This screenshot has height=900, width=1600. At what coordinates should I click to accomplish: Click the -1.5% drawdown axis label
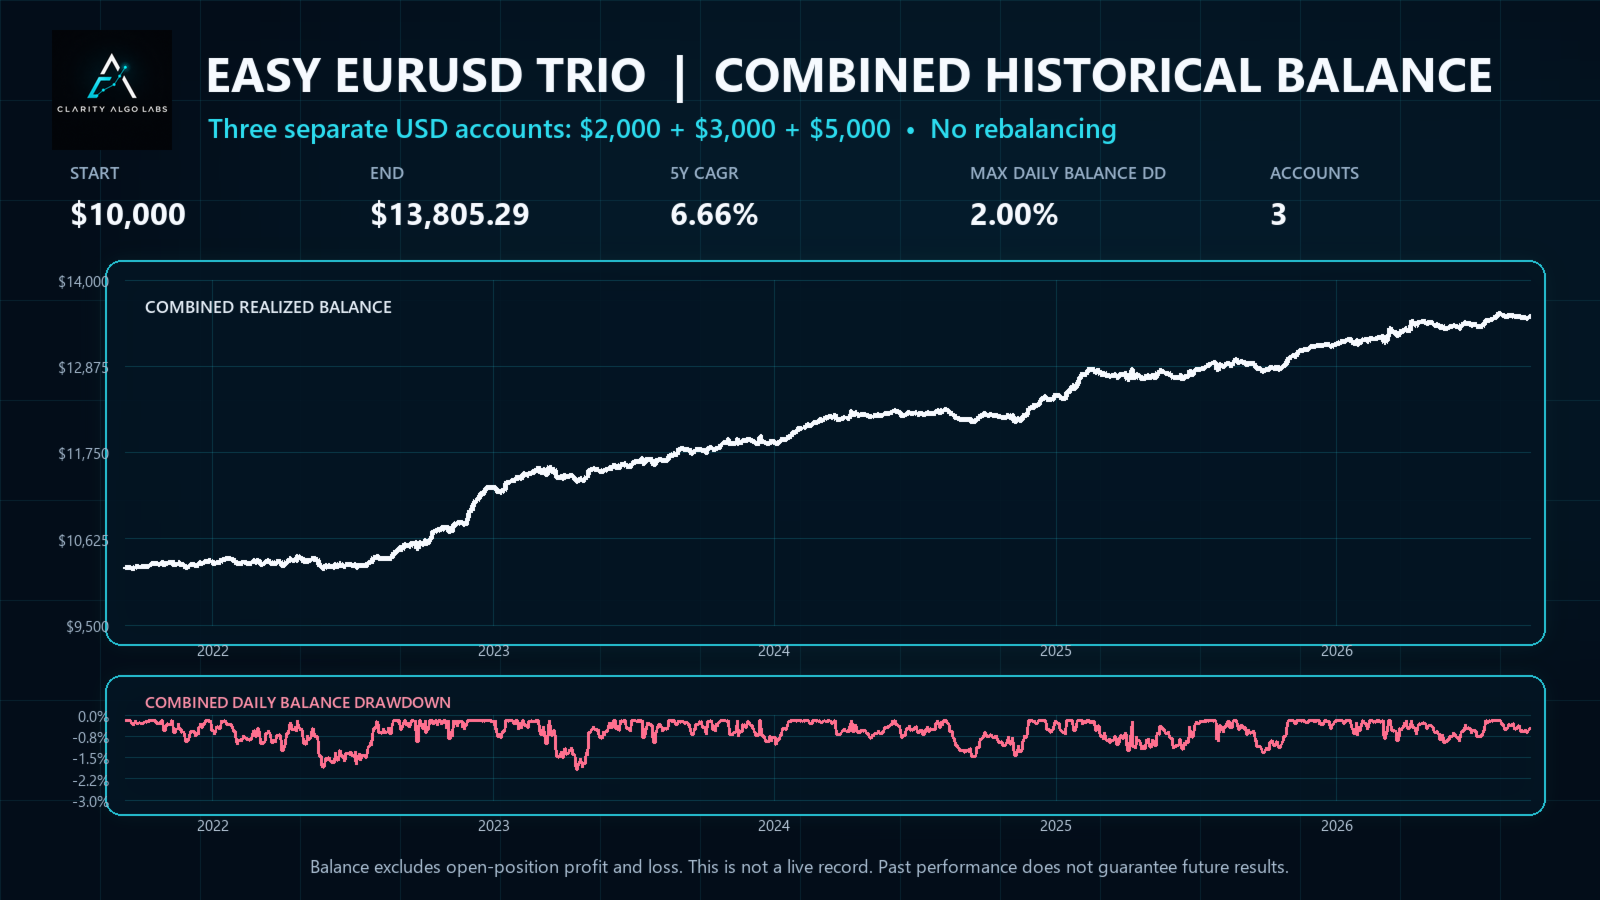[x=90, y=759]
